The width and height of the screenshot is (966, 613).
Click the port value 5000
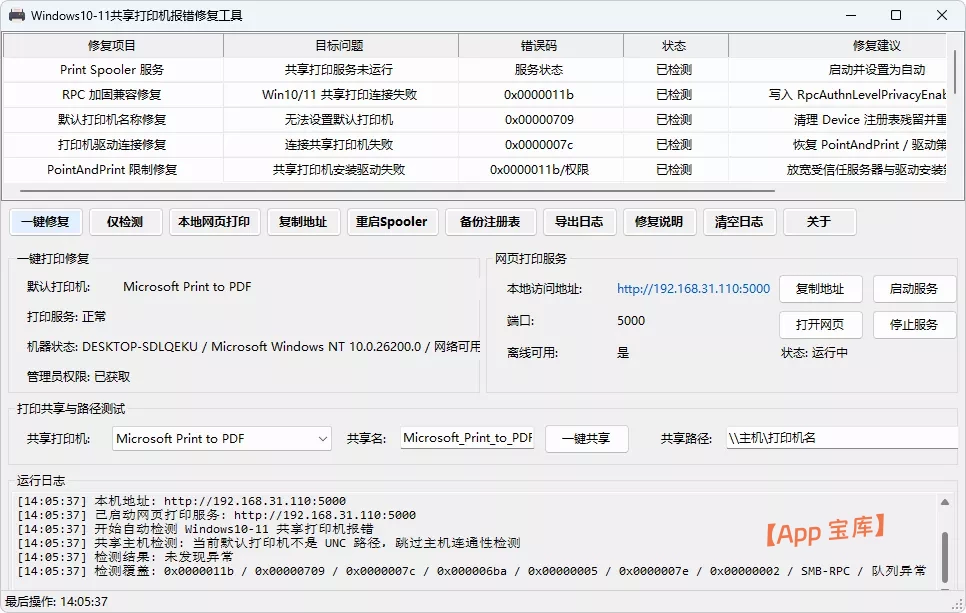[631, 321]
